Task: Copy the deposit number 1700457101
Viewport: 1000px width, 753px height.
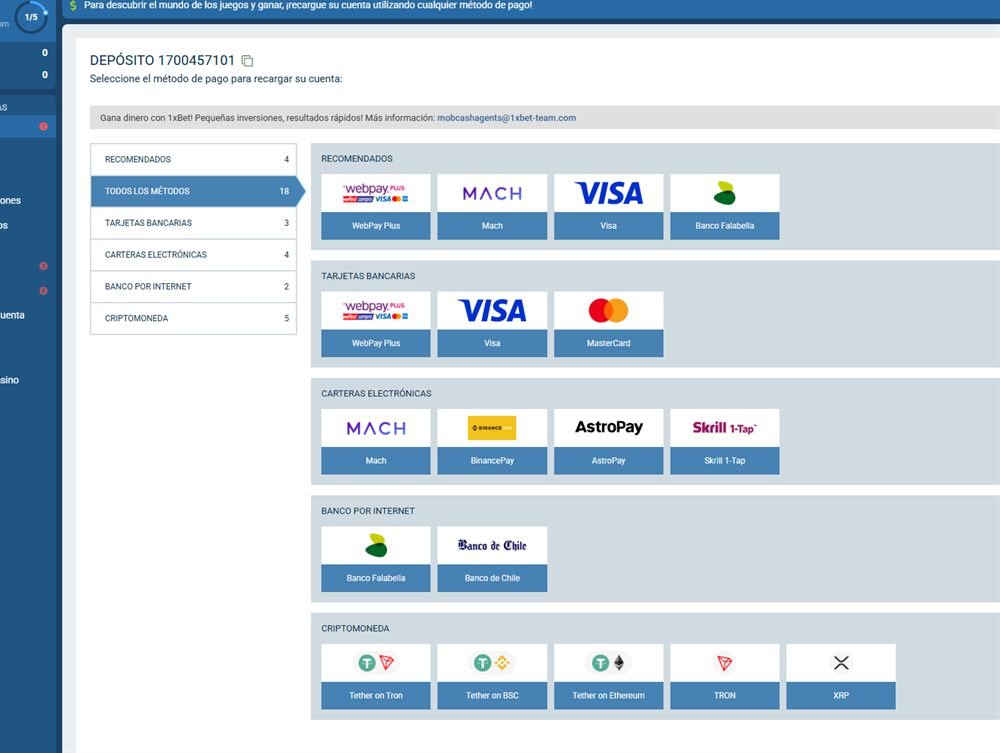Action: pyautogui.click(x=247, y=61)
